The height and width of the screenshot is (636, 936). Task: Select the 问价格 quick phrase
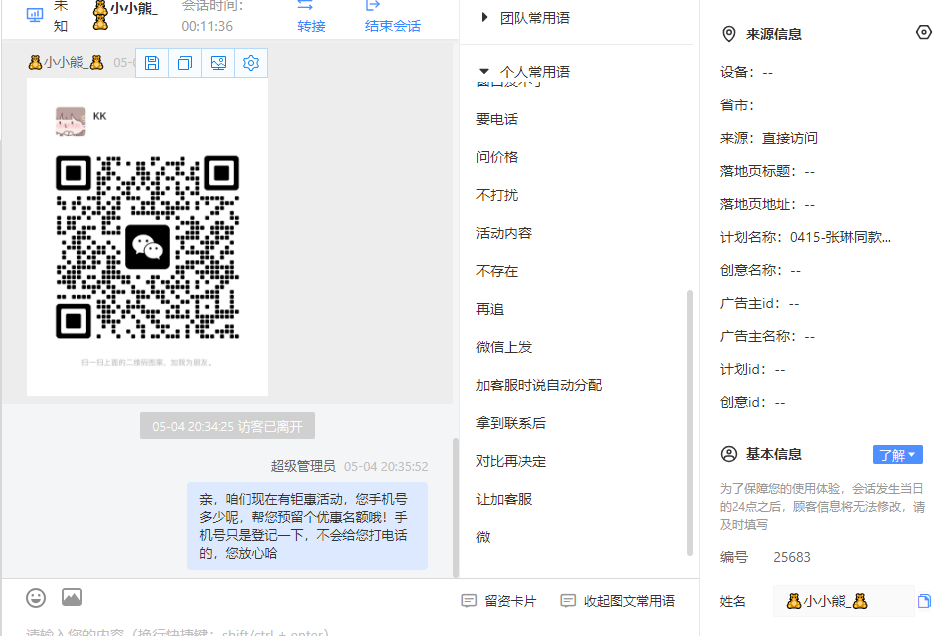tap(497, 157)
